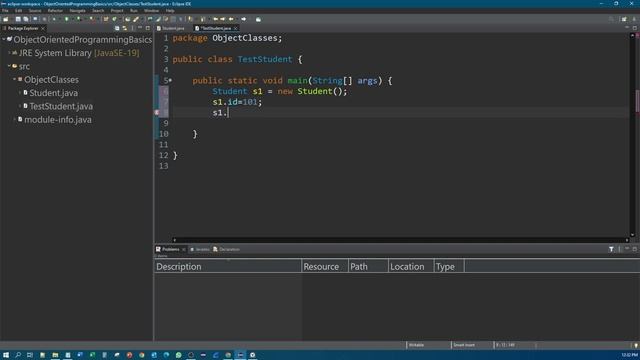640x360 pixels.
Task: Sort by the Type column header
Action: pyautogui.click(x=449, y=267)
